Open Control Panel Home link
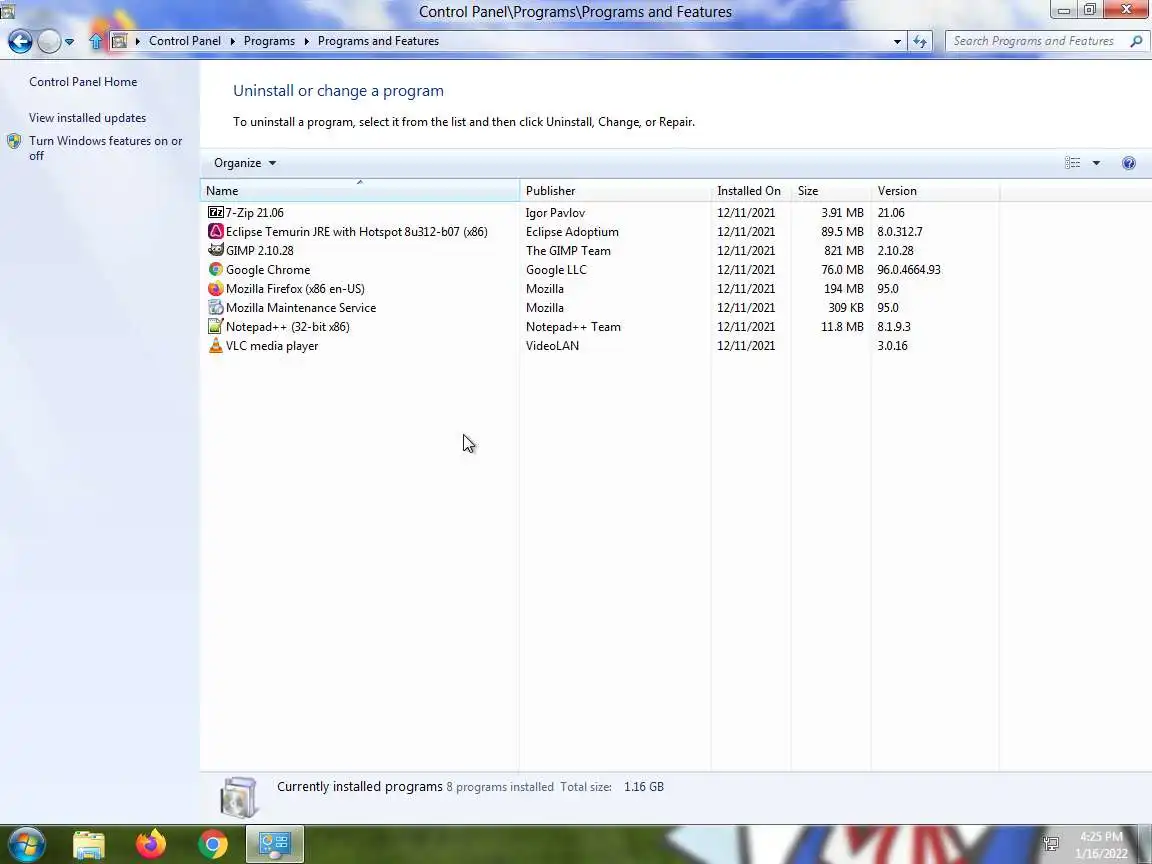The height and width of the screenshot is (864, 1152). tap(83, 82)
